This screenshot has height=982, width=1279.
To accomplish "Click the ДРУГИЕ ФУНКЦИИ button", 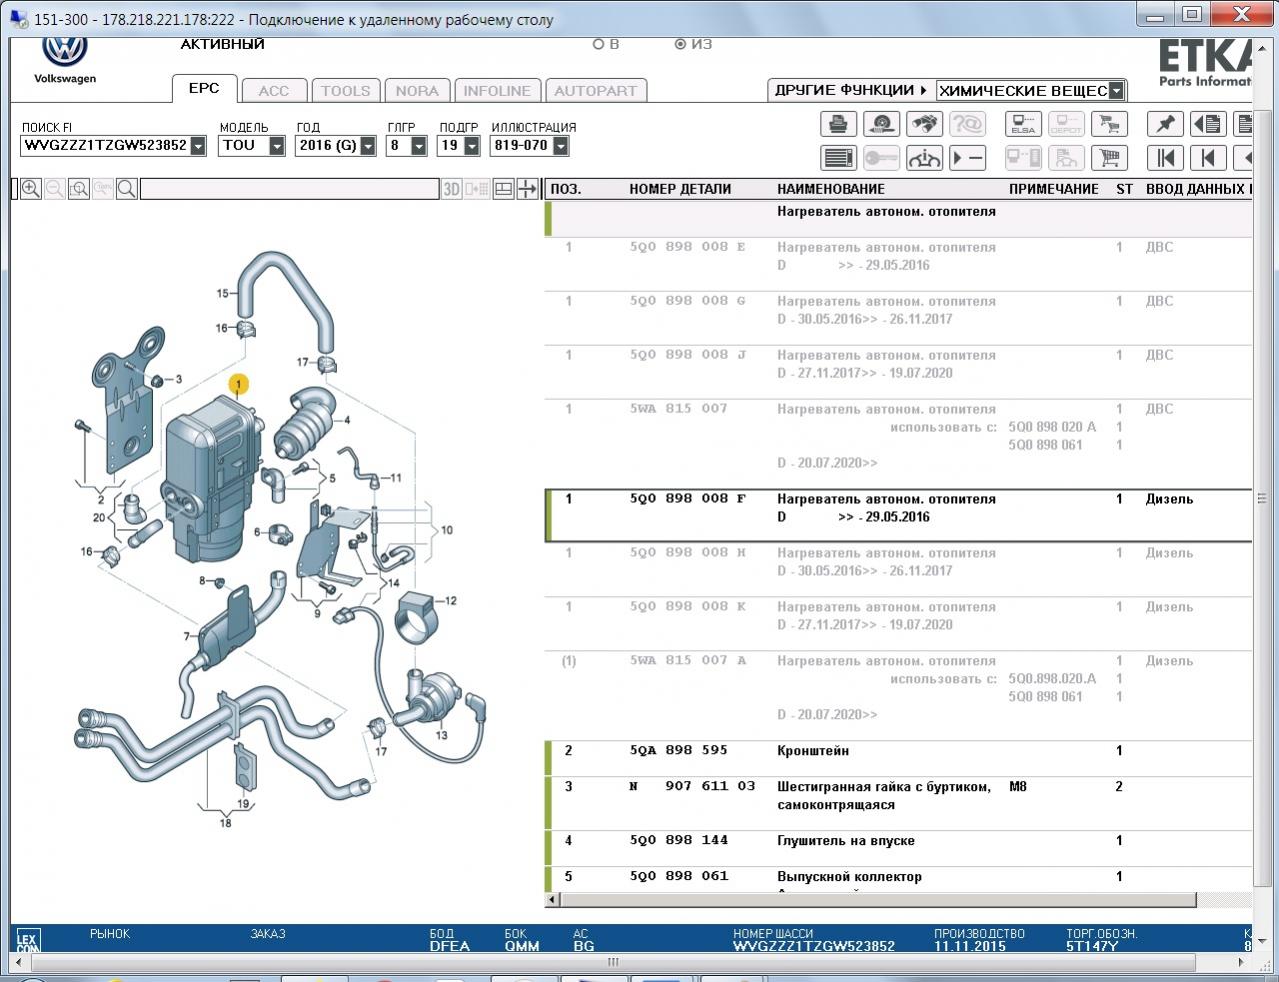I will coord(851,90).
